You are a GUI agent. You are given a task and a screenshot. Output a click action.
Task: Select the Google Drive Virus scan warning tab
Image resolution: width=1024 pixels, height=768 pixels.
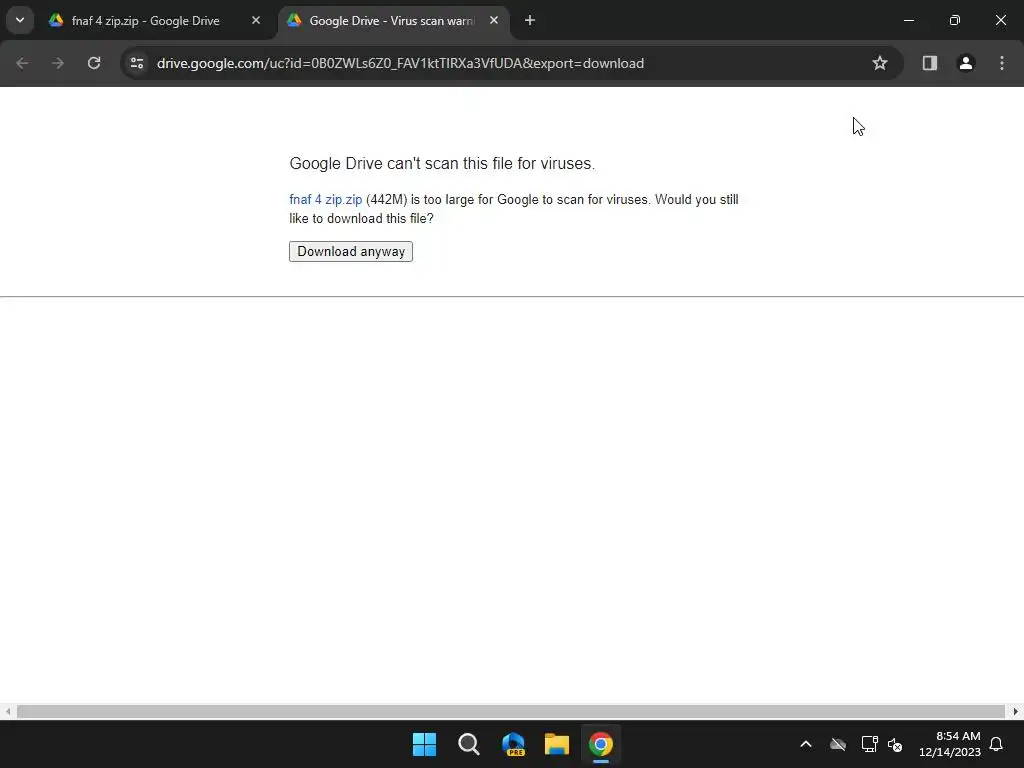(392, 21)
